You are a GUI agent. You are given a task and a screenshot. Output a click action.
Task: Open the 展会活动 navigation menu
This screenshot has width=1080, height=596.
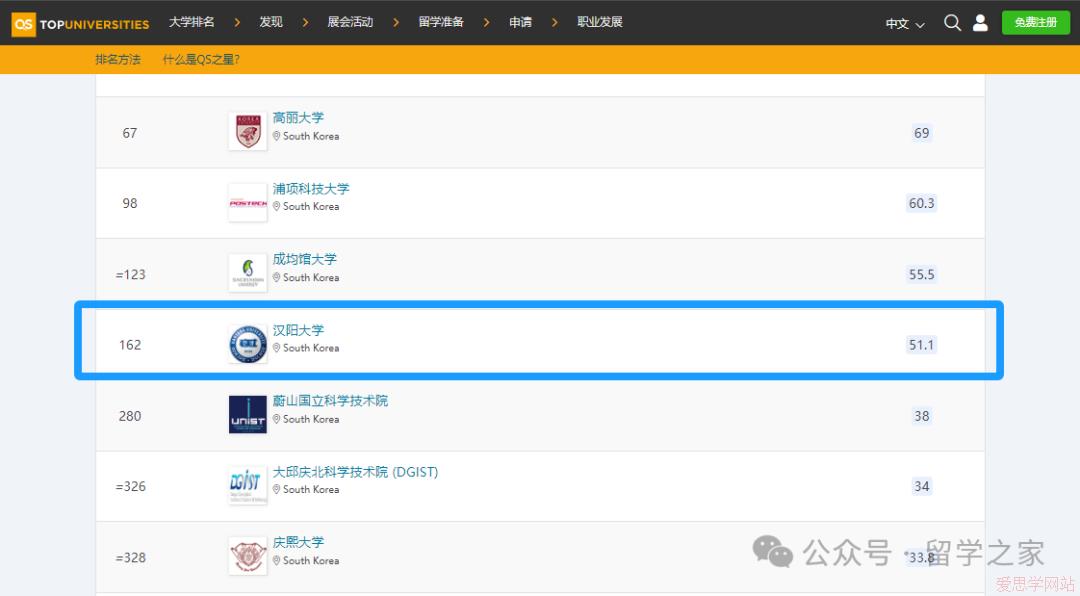pos(350,22)
